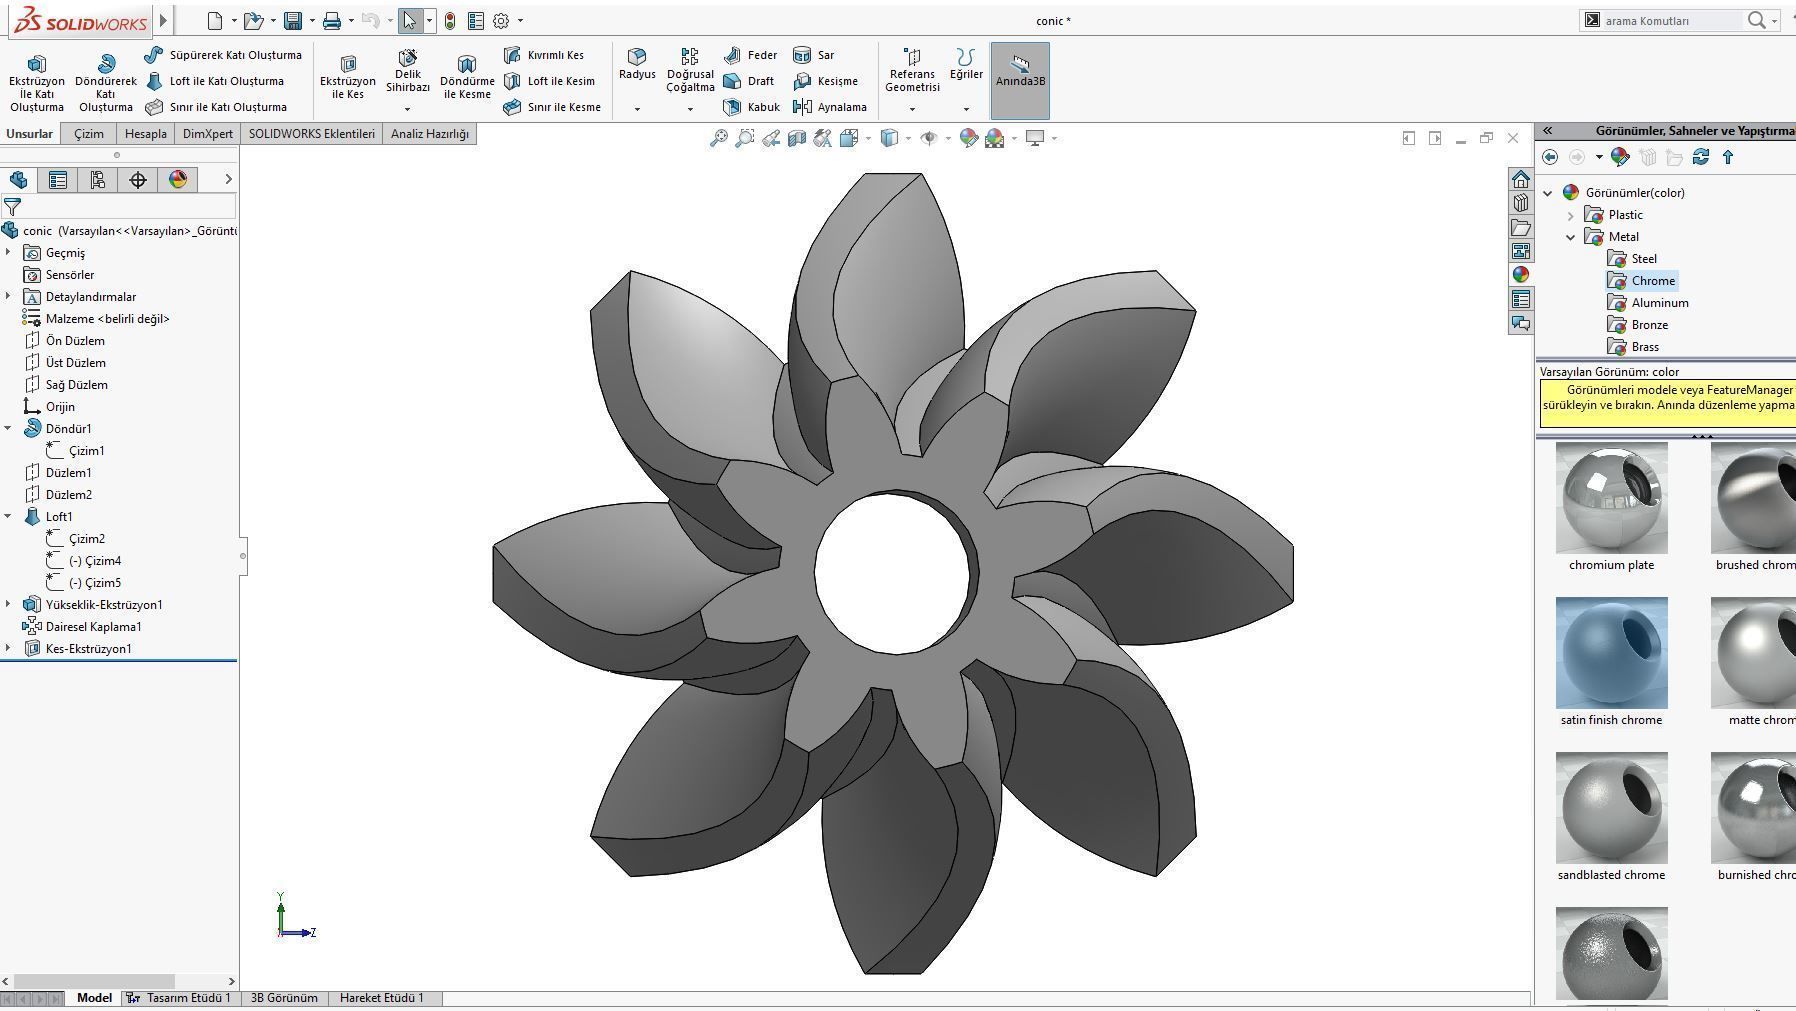The image size is (1796, 1011).
Task: Click Zoom to Area icon
Action: point(744,138)
